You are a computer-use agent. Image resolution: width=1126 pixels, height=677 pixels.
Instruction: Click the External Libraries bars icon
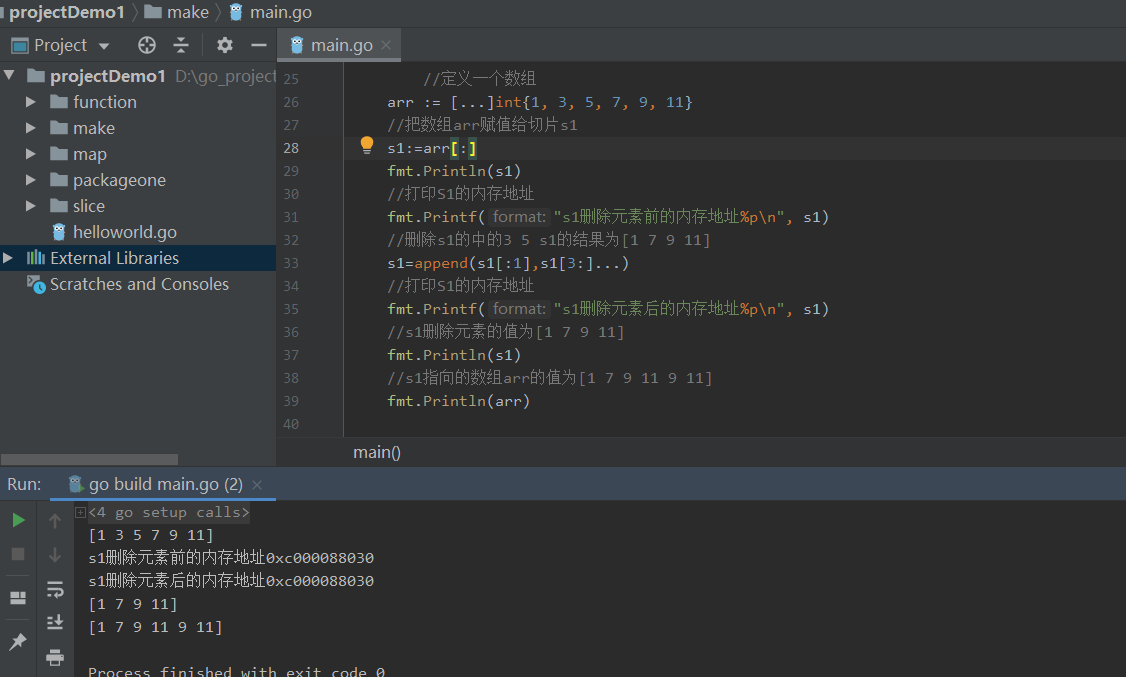tap(36, 258)
